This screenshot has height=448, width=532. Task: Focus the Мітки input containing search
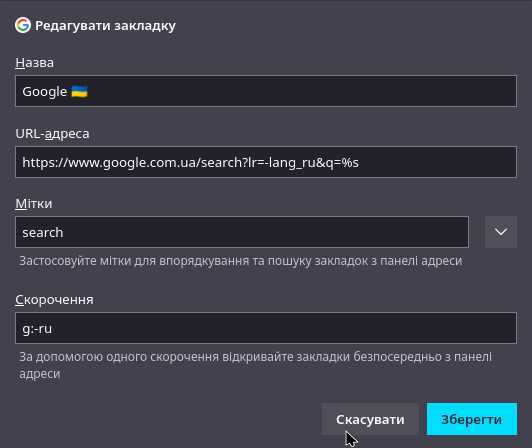pos(242,232)
